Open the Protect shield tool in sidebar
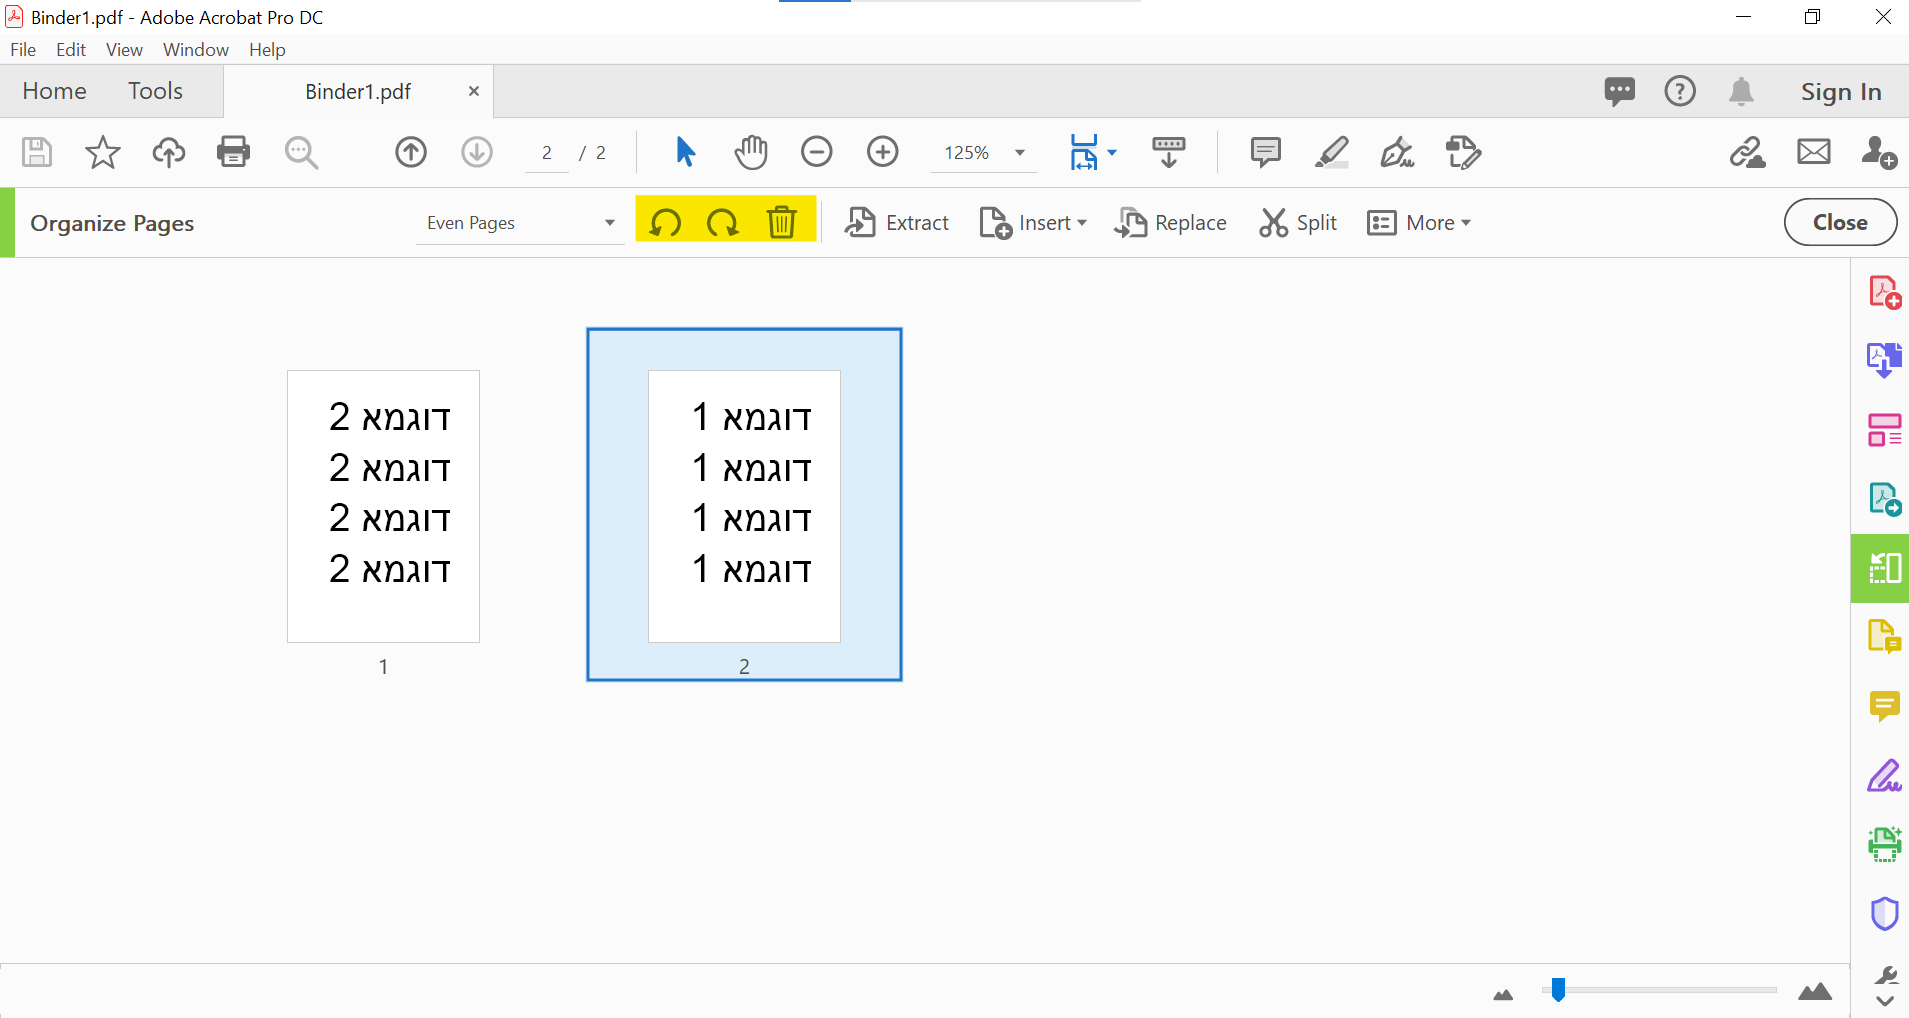Screen dimensions: 1909x1018 (x=1884, y=913)
